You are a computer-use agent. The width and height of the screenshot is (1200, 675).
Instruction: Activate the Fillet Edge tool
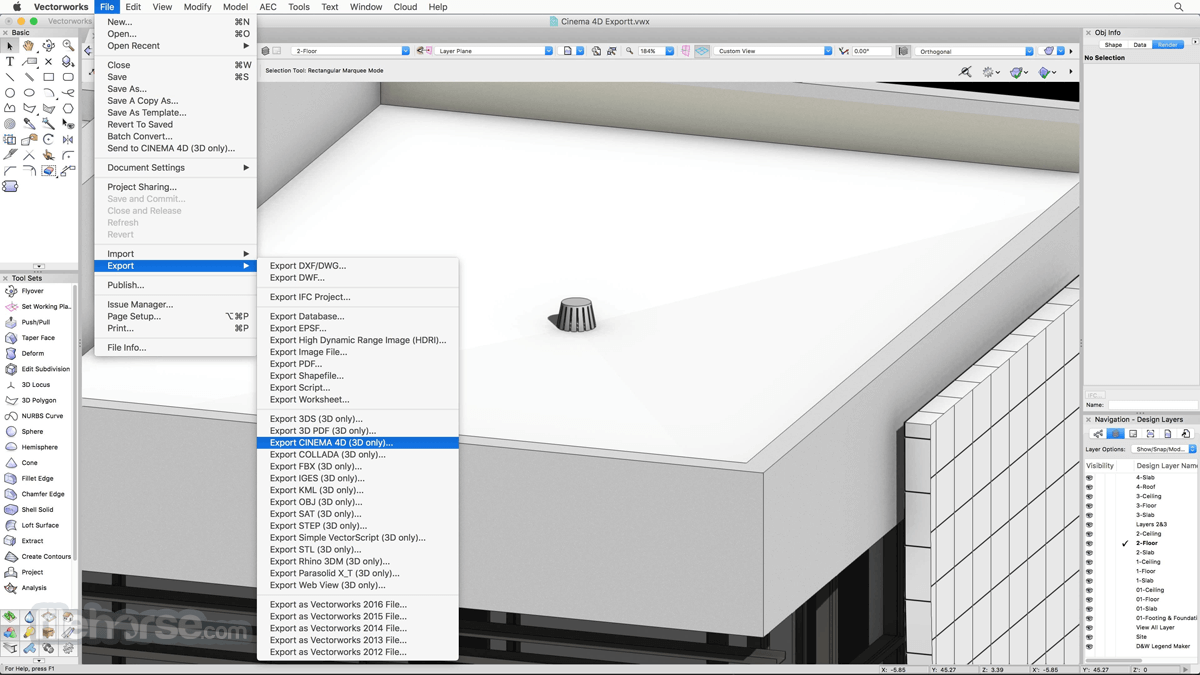[37, 478]
